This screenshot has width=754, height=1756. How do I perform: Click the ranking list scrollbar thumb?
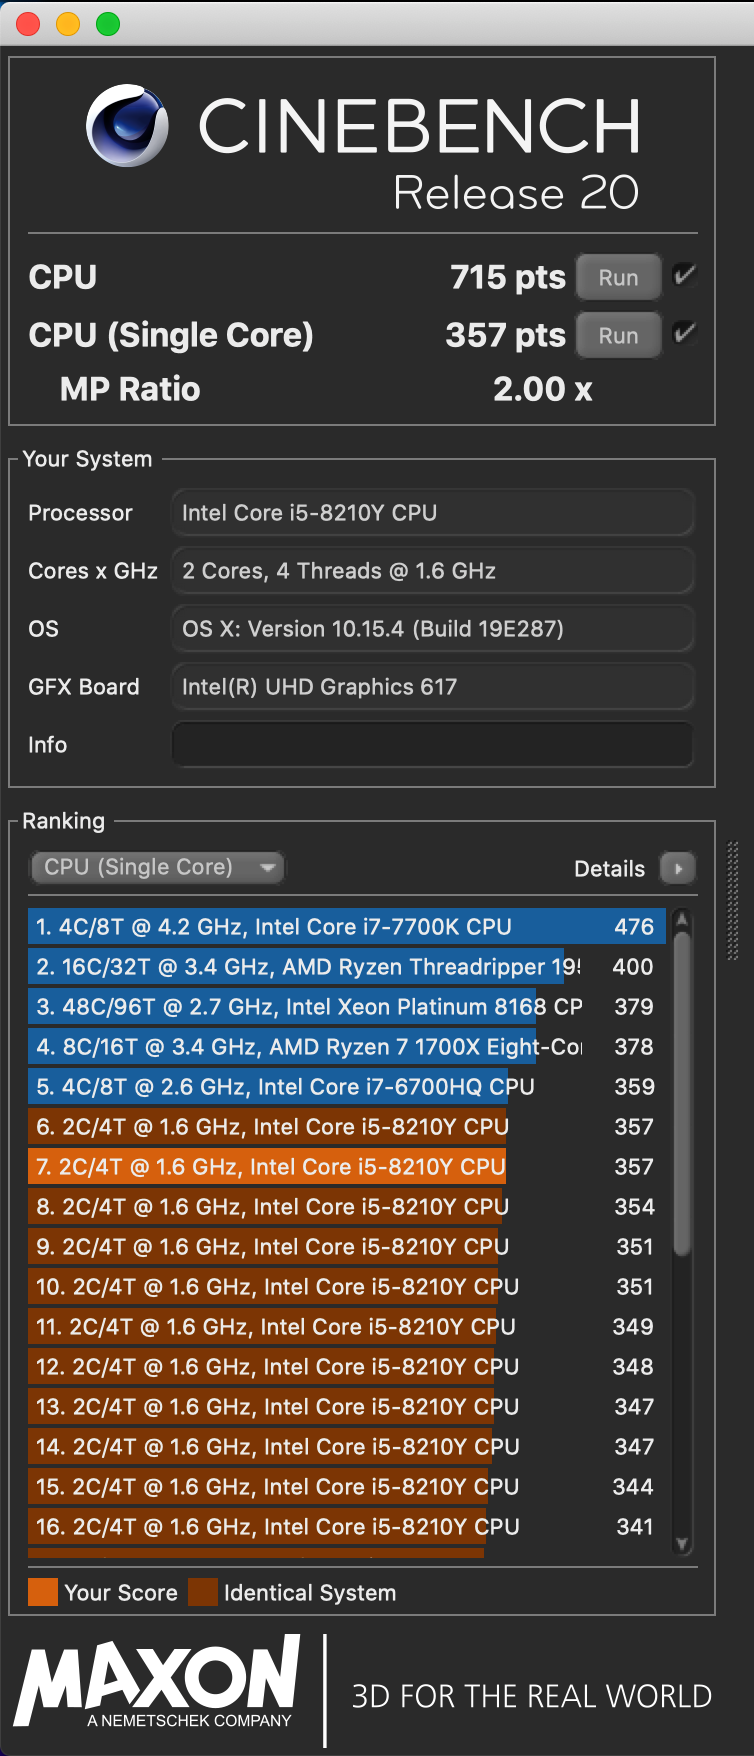pyautogui.click(x=682, y=1092)
